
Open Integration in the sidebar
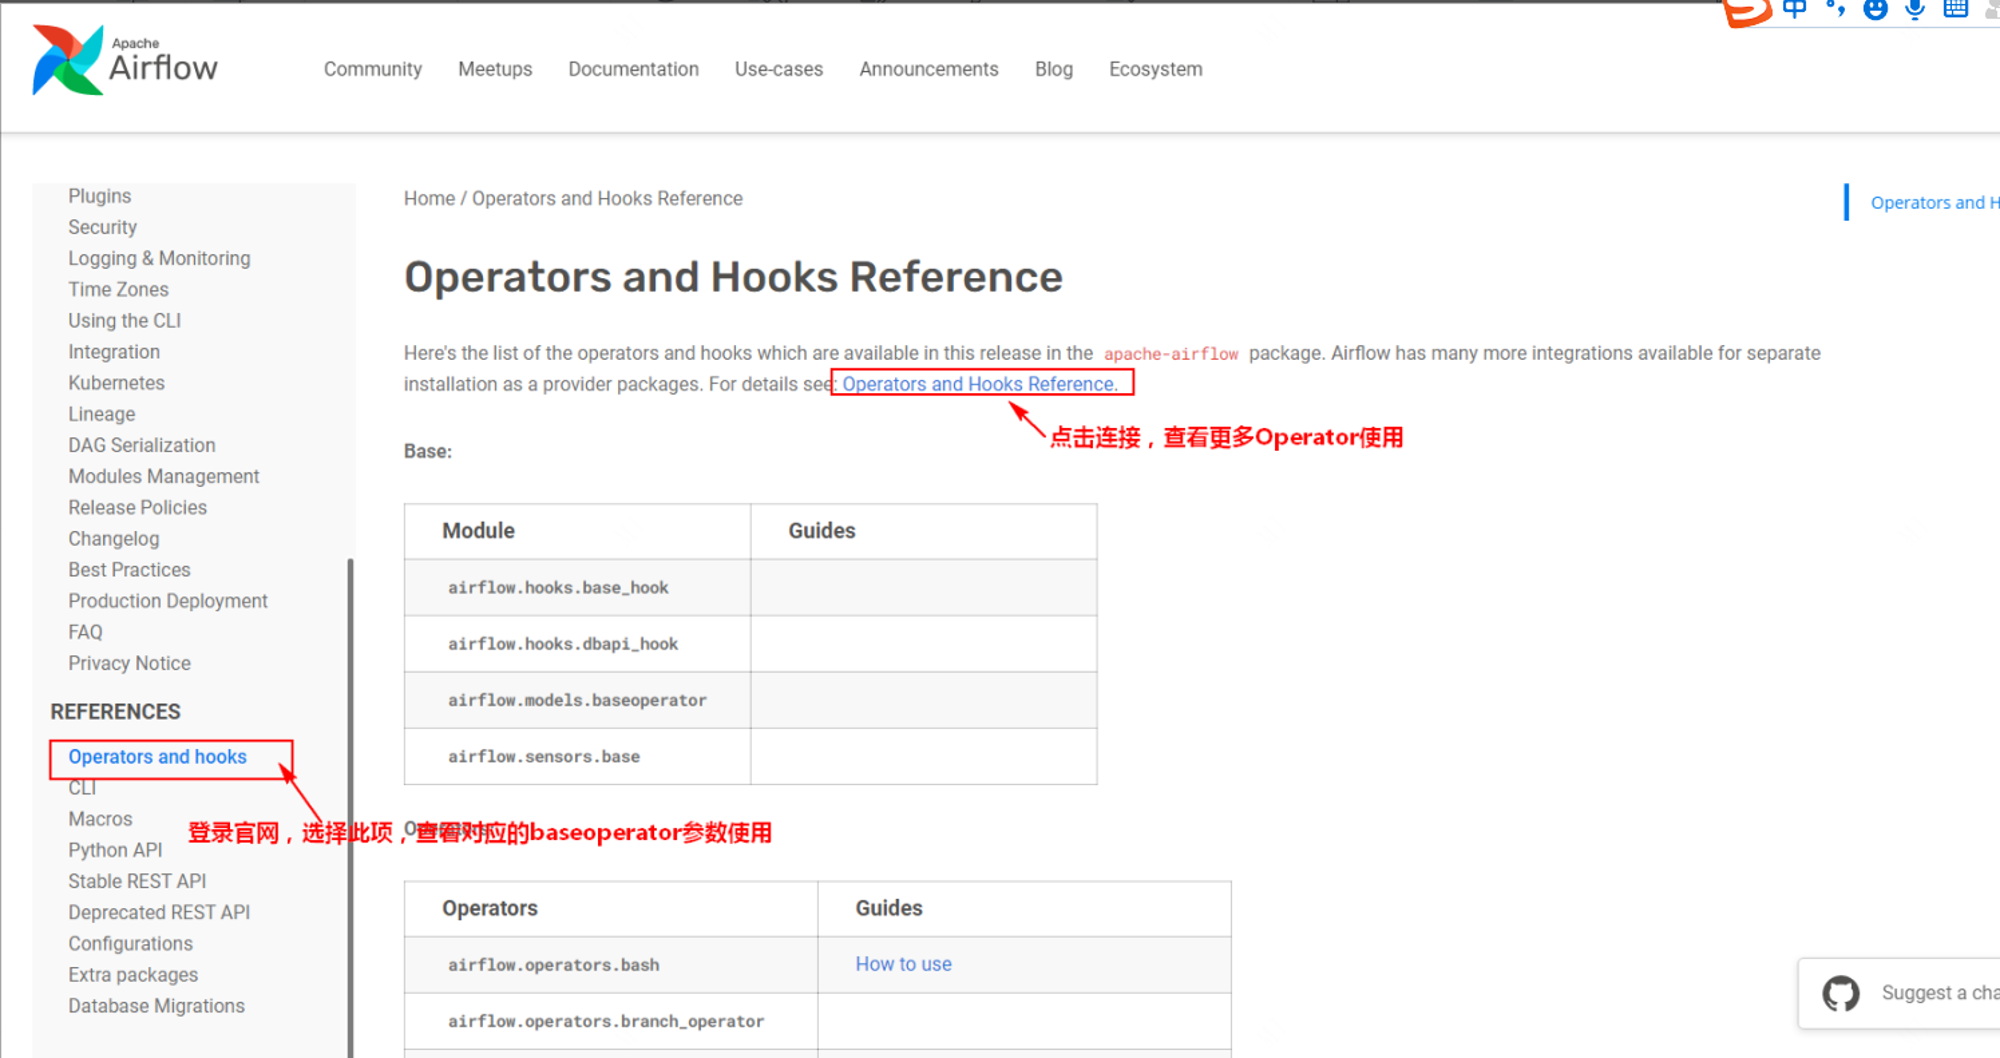[114, 351]
